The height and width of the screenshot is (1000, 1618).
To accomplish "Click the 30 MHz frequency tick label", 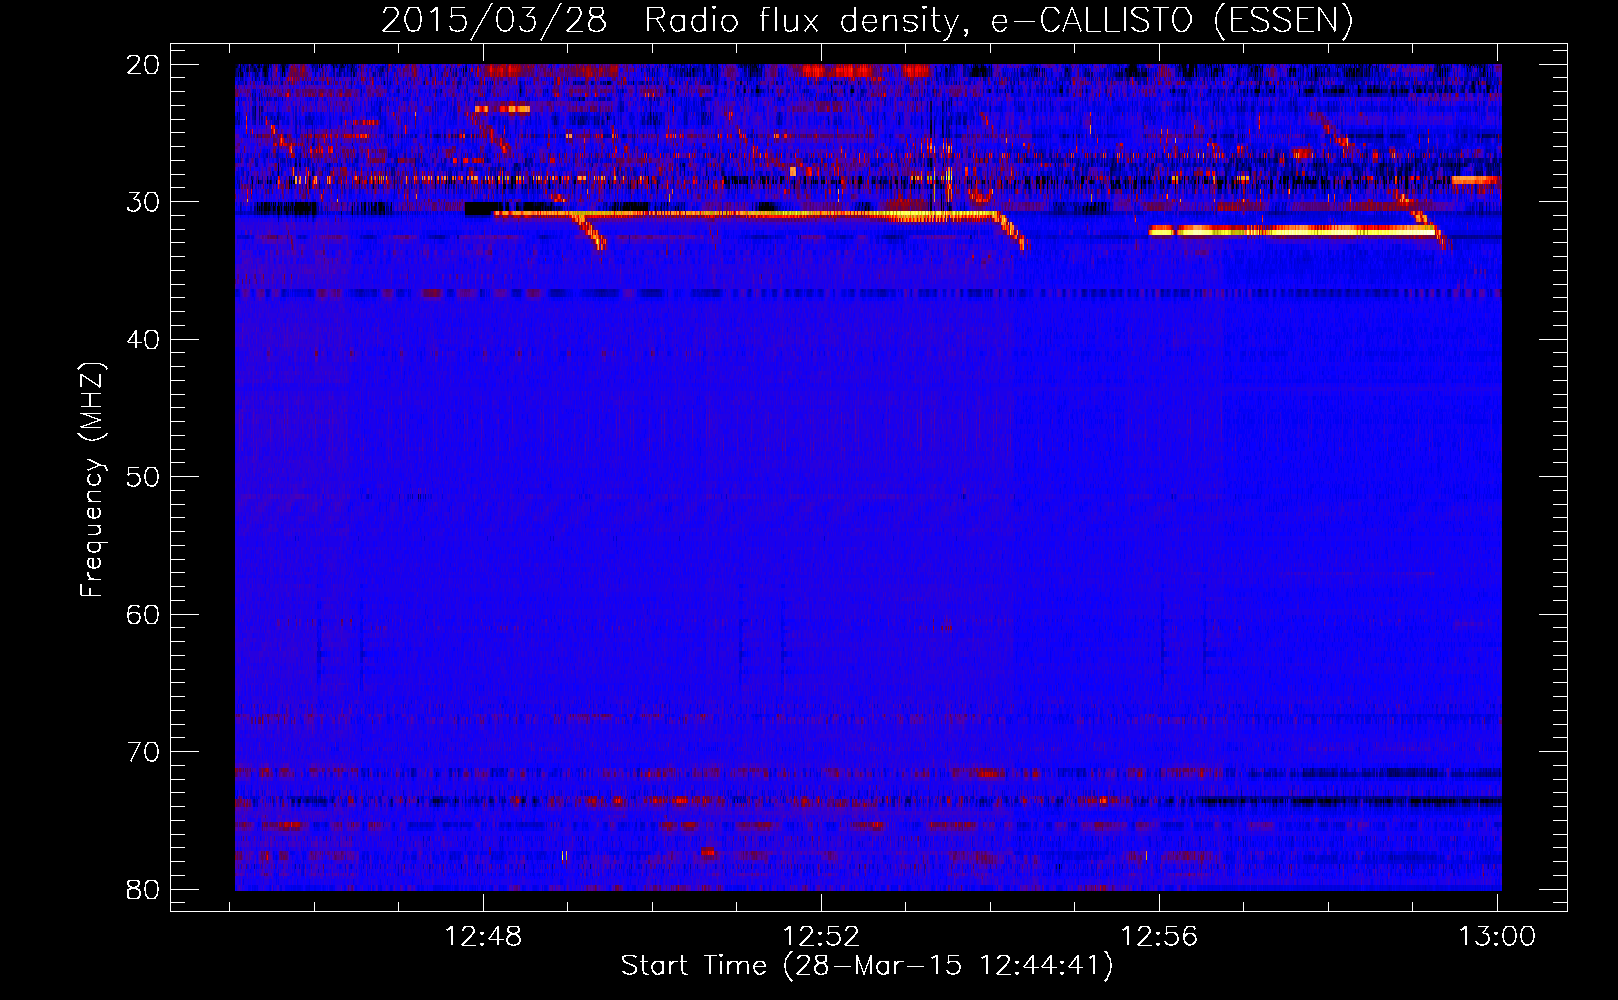I will point(143,202).
